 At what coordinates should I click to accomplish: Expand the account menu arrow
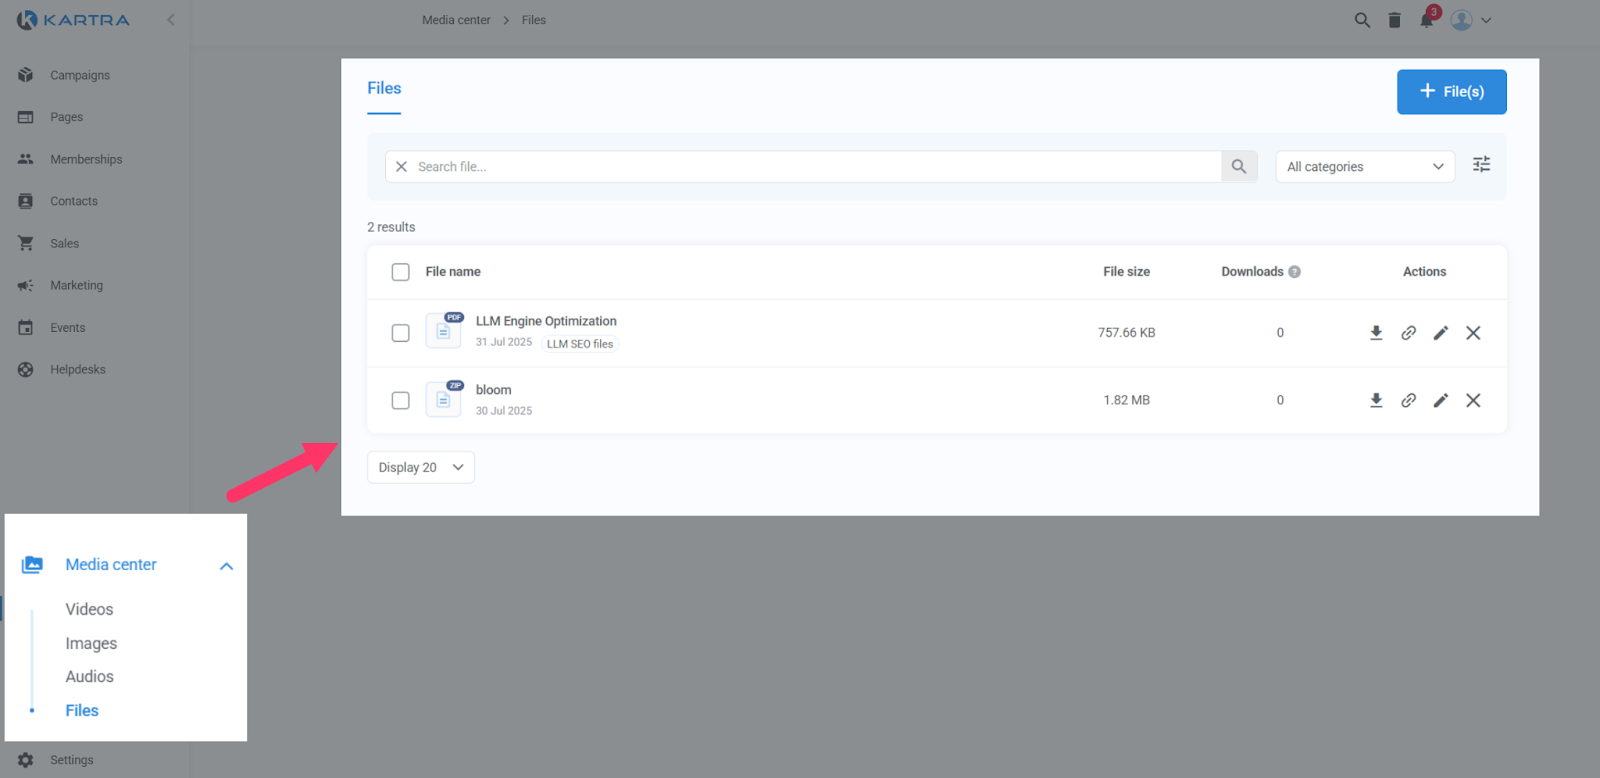(x=1486, y=20)
